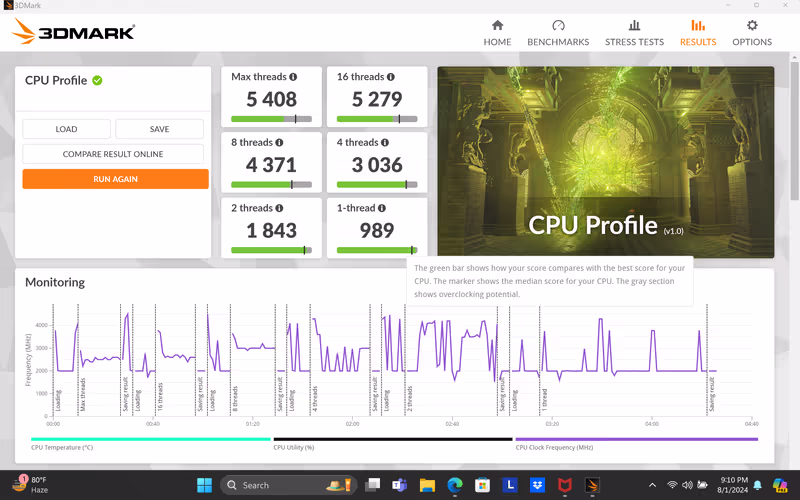Click the Save button
Screen dimensions: 800x500
[159, 129]
